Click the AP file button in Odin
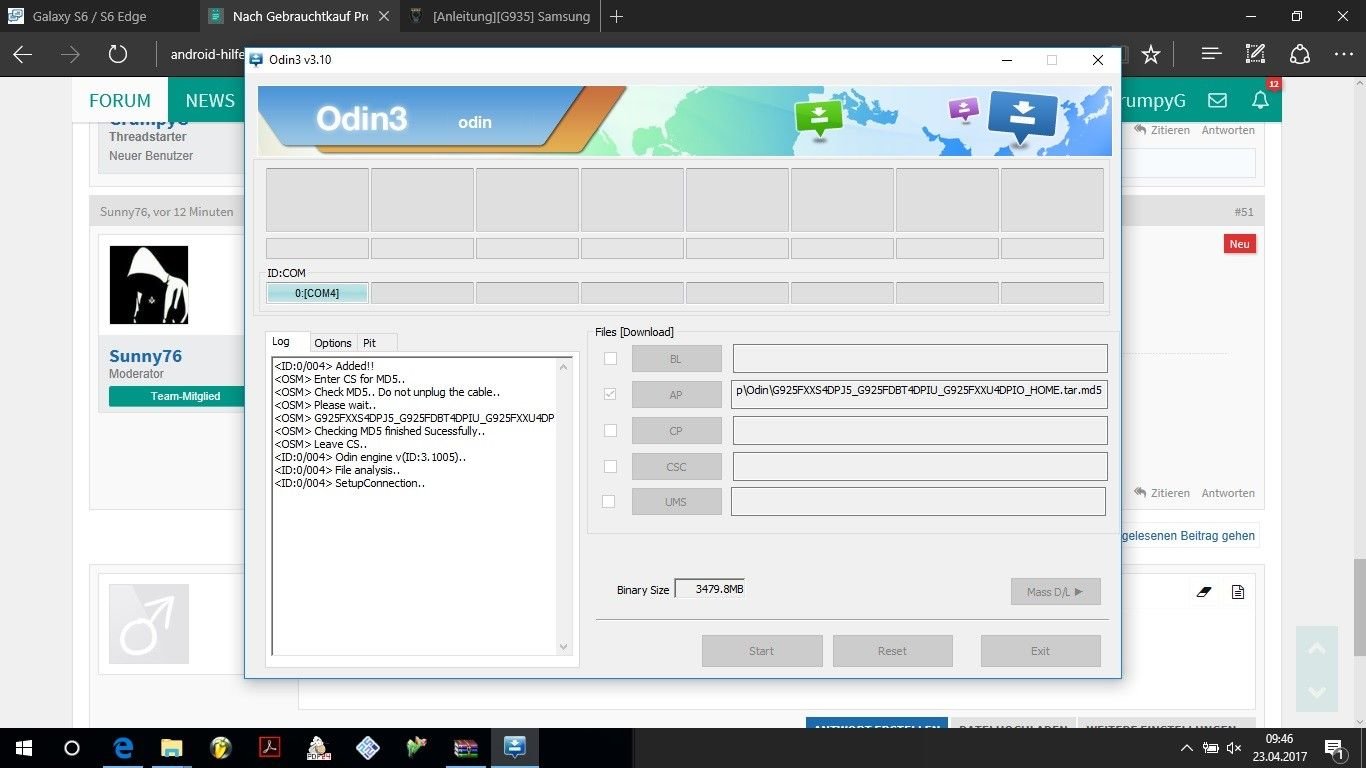This screenshot has width=1366, height=768. tap(676, 395)
